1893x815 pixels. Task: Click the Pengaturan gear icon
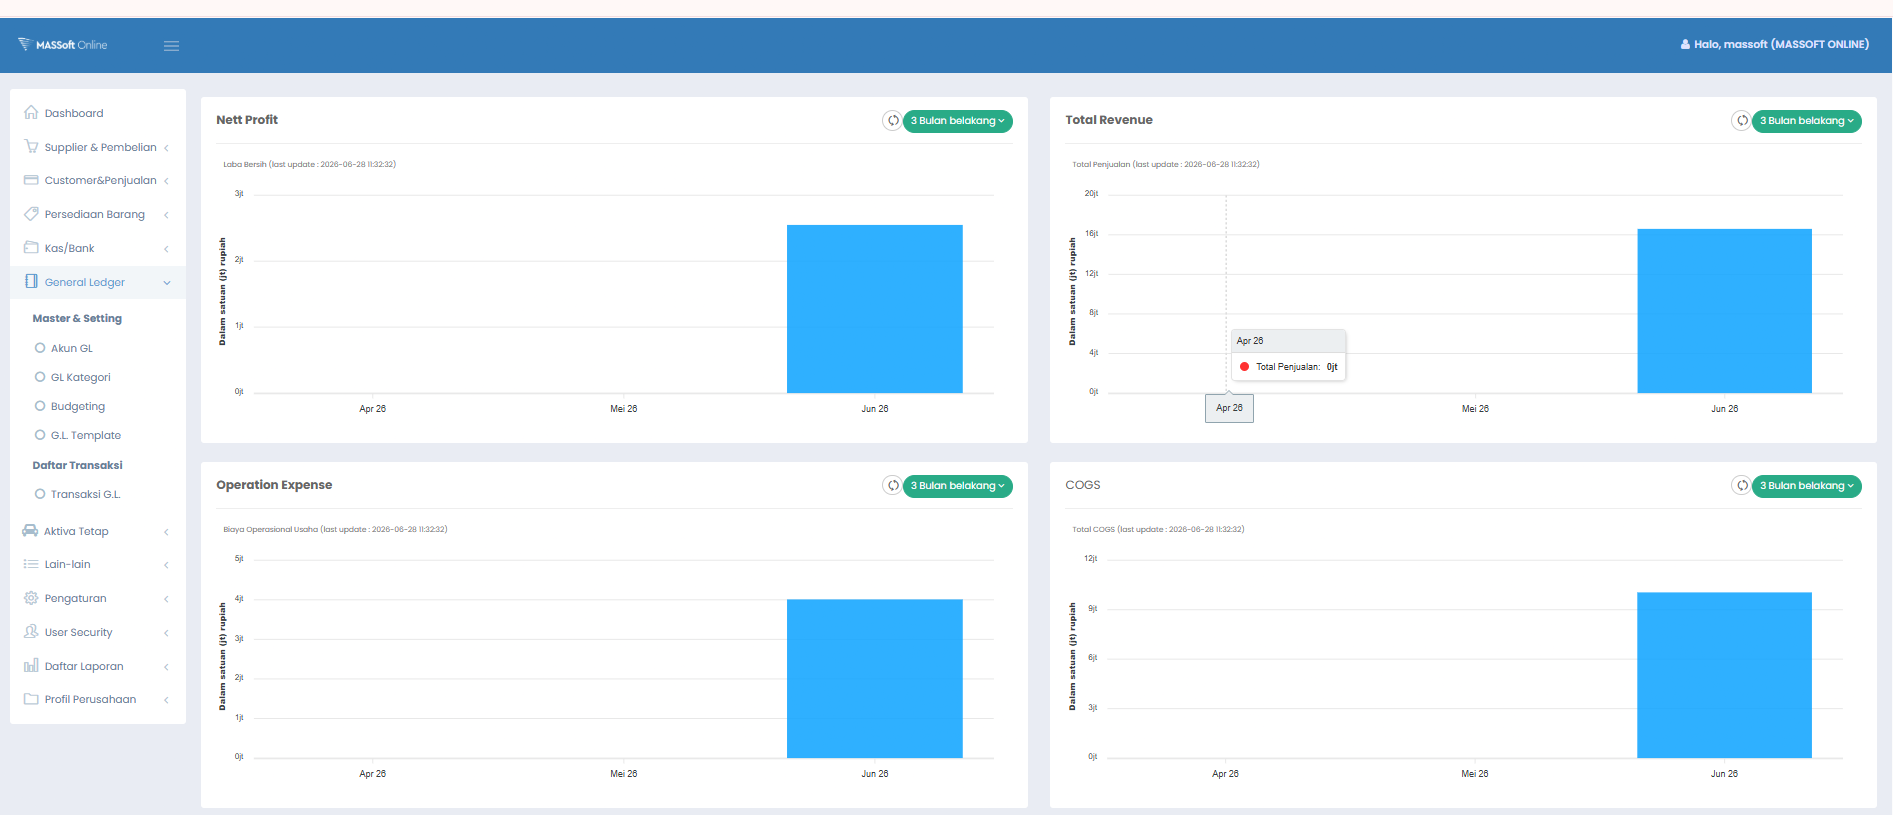point(31,598)
